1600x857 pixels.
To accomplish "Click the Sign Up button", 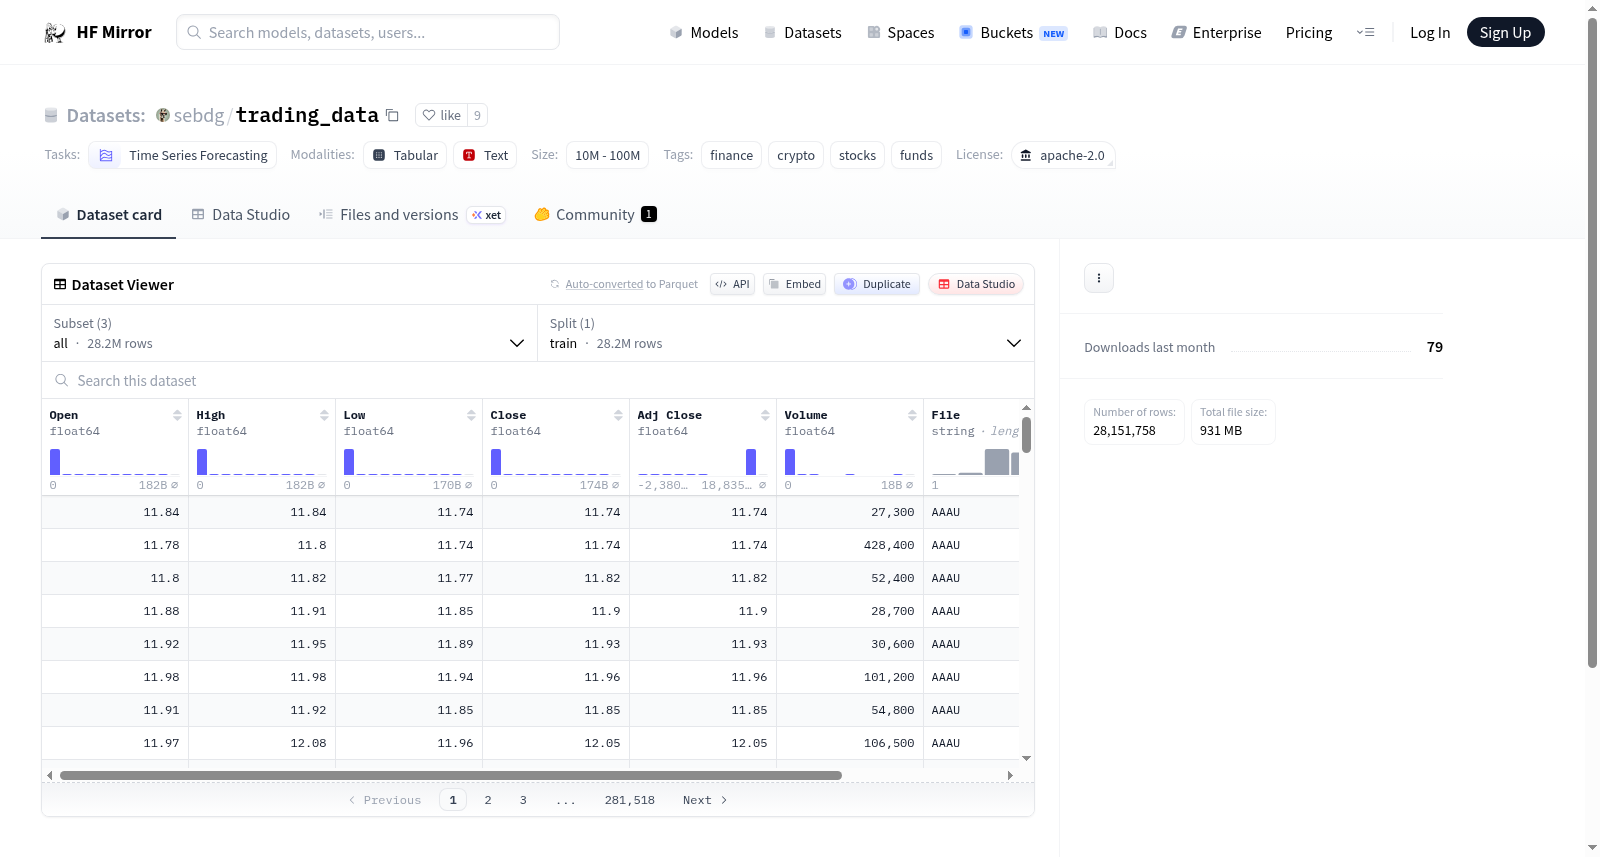I will point(1505,32).
